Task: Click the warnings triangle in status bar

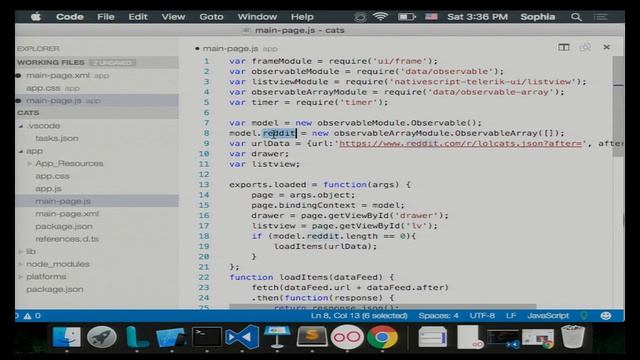Action: (x=27, y=316)
